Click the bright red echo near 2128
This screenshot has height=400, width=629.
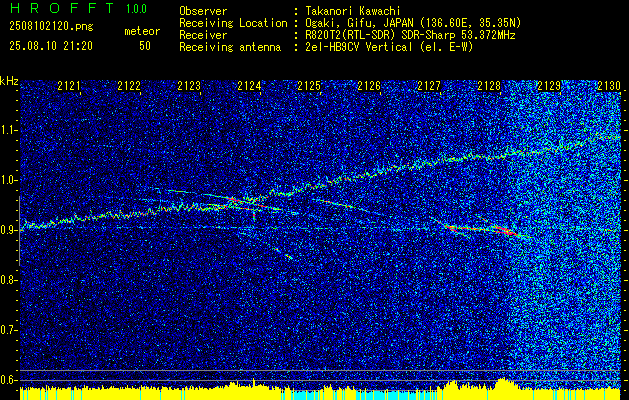(x=506, y=230)
